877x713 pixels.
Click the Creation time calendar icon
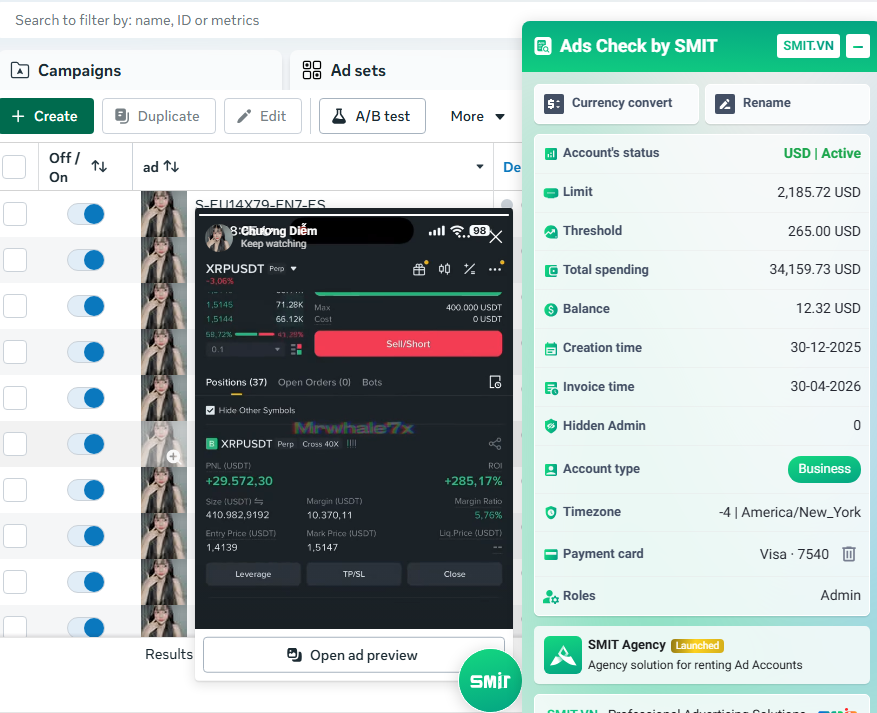pyautogui.click(x=551, y=348)
